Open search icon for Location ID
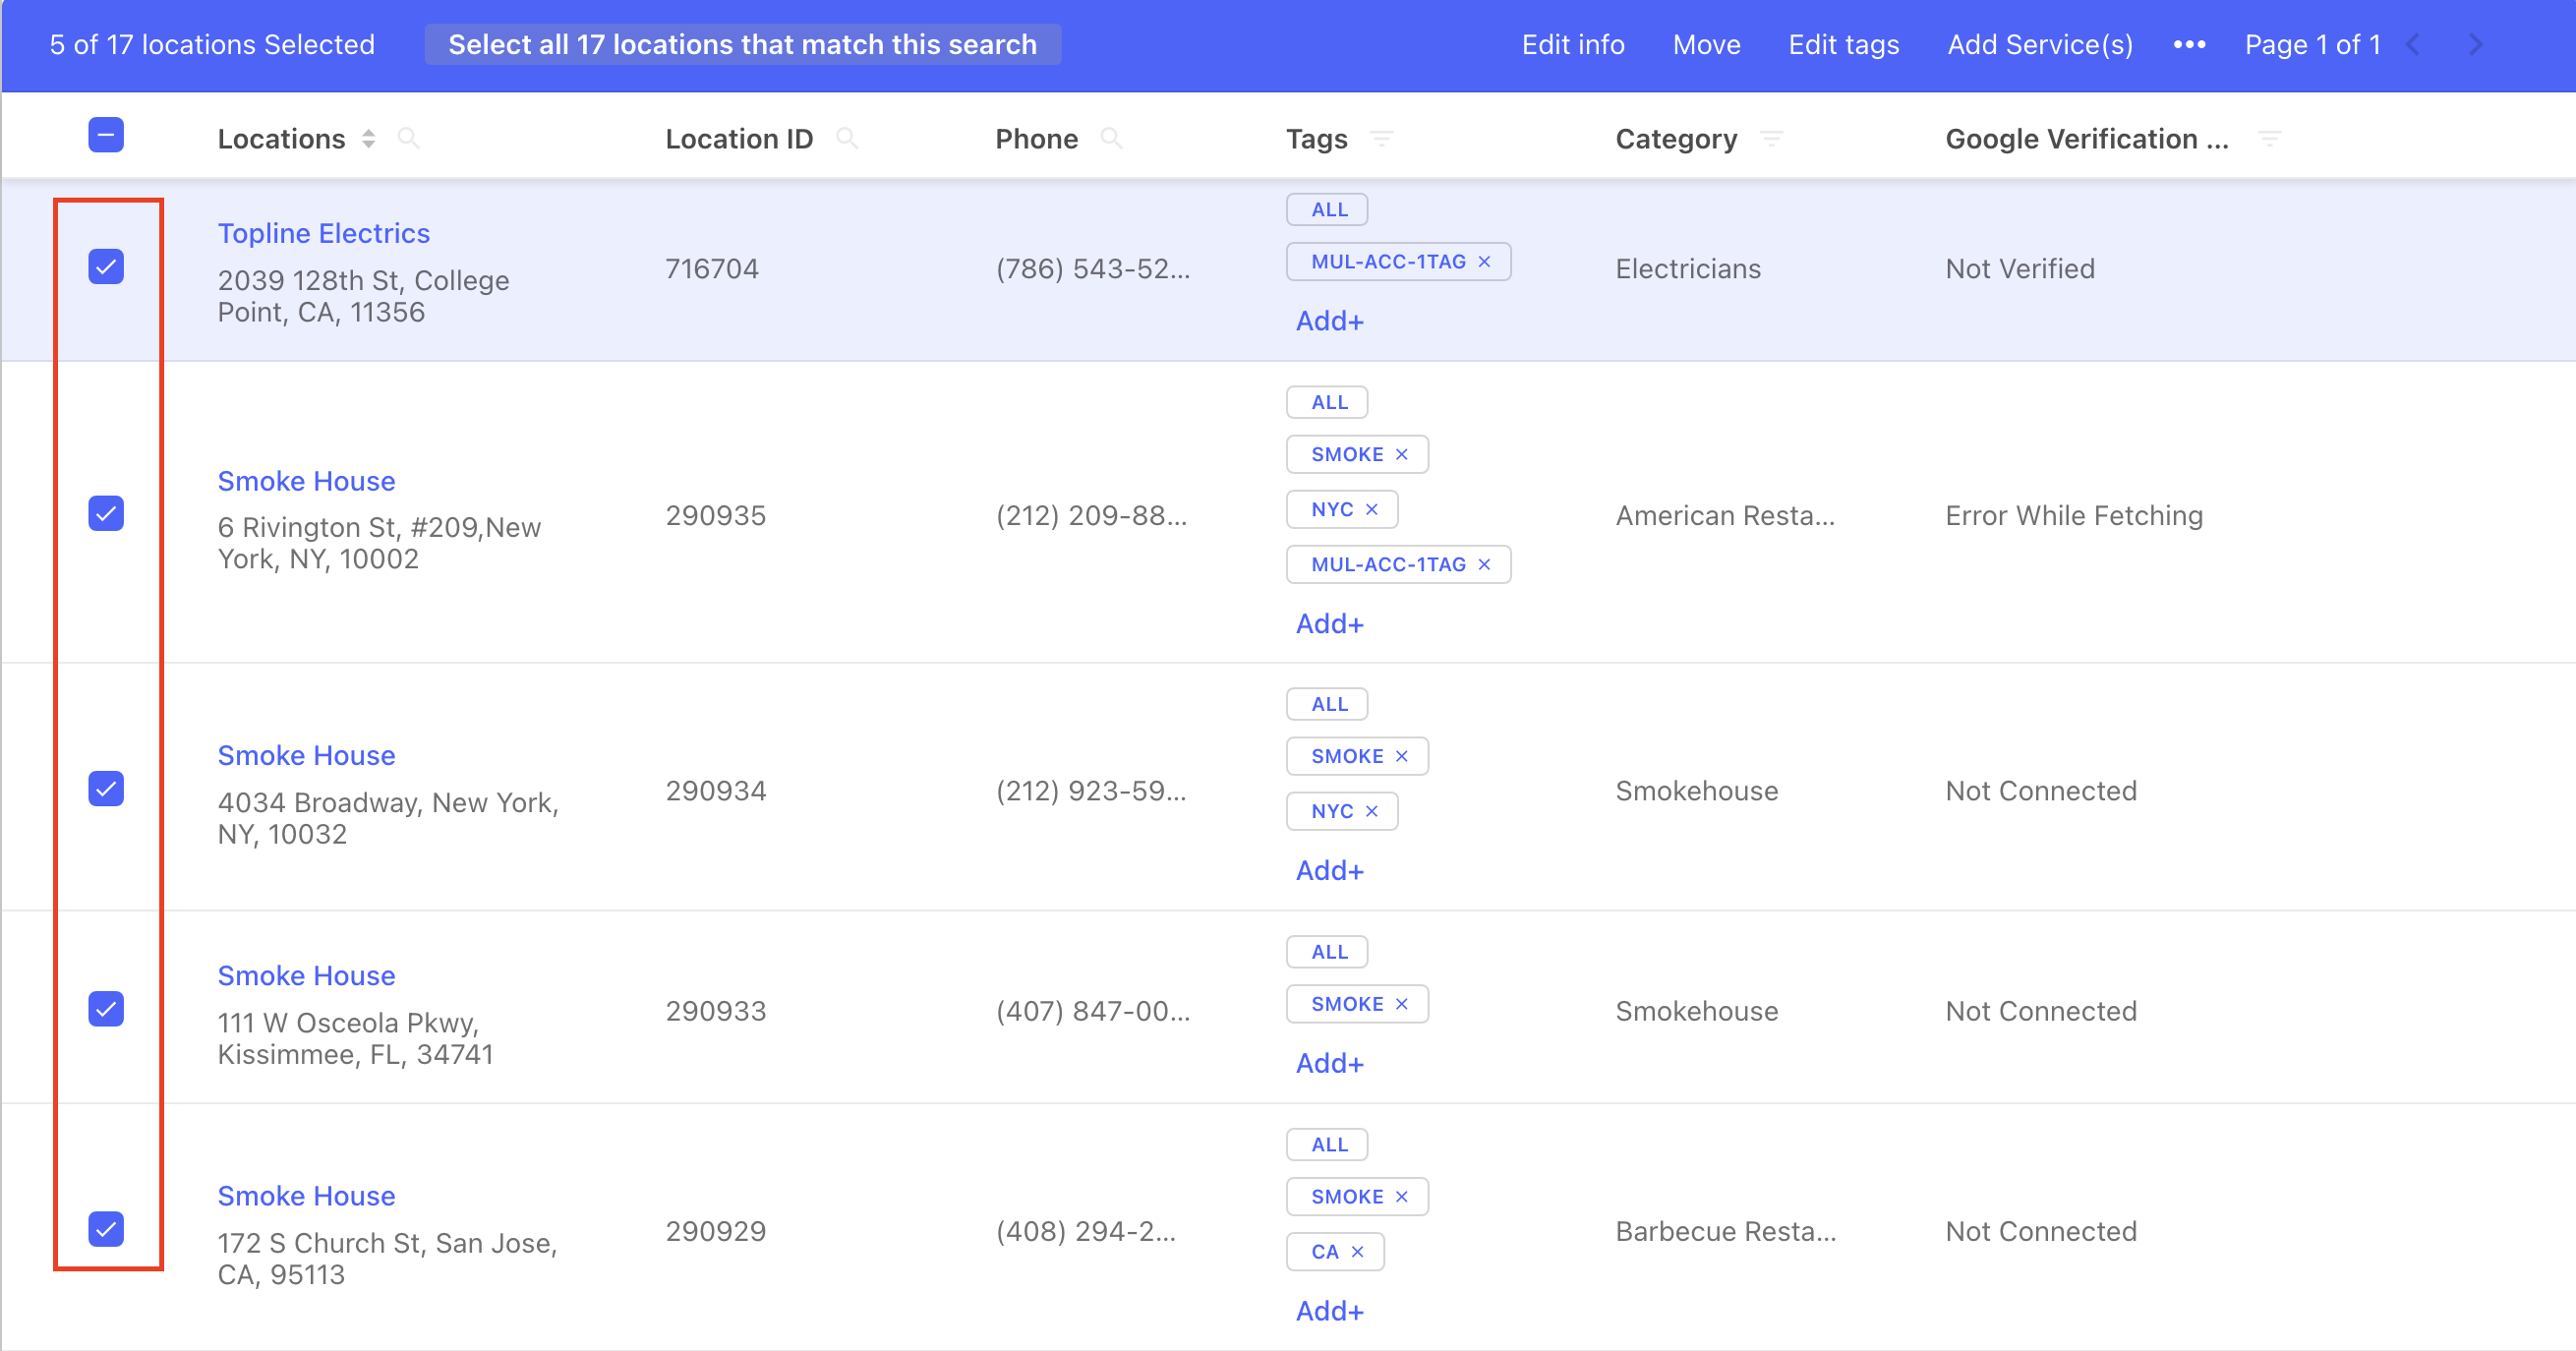Screen dimensions: 2576x1351 tap(846, 138)
